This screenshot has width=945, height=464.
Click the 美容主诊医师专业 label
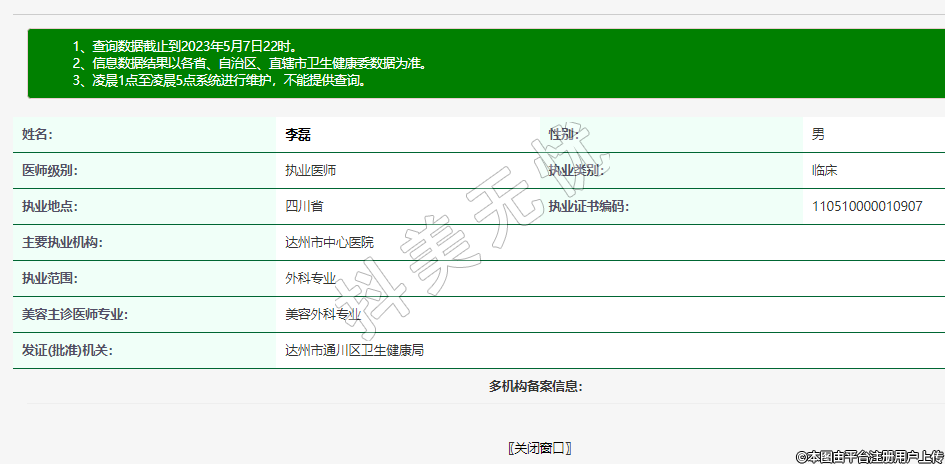coord(75,315)
